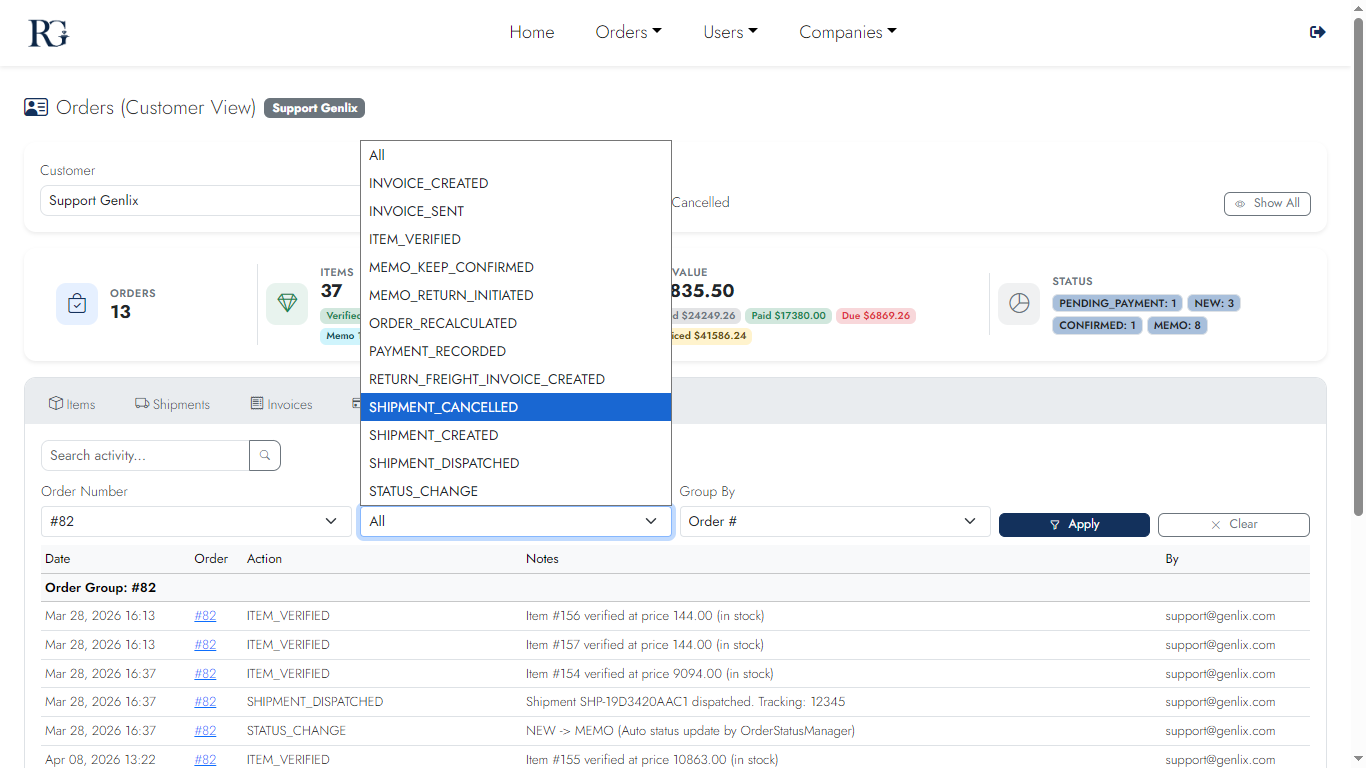Open the Companies navigation menu
This screenshot has height=768, width=1366.
[847, 32]
